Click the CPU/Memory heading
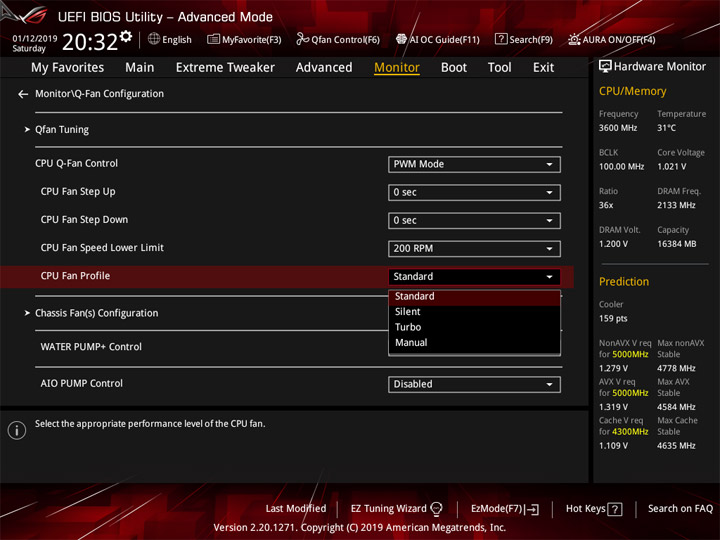The height and width of the screenshot is (540, 720). pos(632,91)
